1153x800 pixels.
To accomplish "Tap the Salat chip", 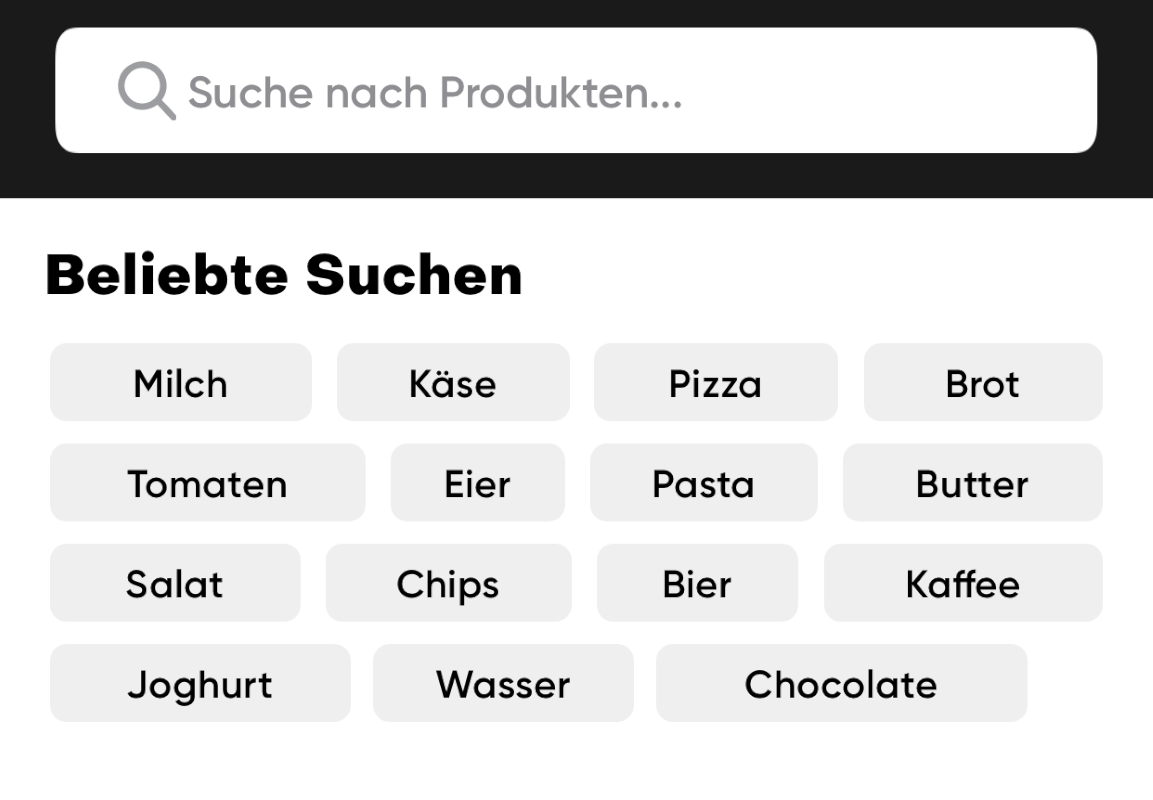I will click(x=175, y=583).
